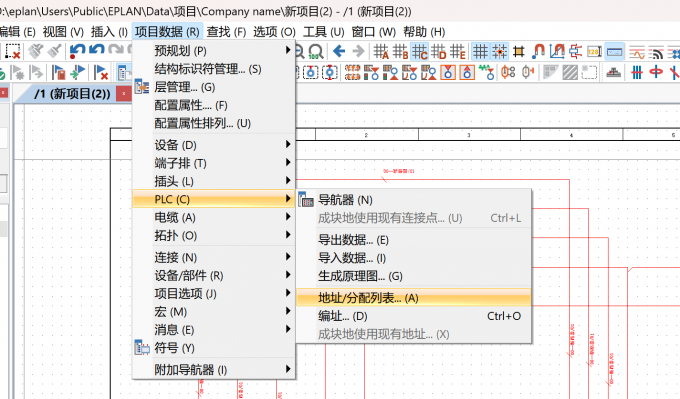Viewport: 680px width, 399px height.
Task: Click the flag with green arrow icon
Action: pyautogui.click(x=77, y=72)
